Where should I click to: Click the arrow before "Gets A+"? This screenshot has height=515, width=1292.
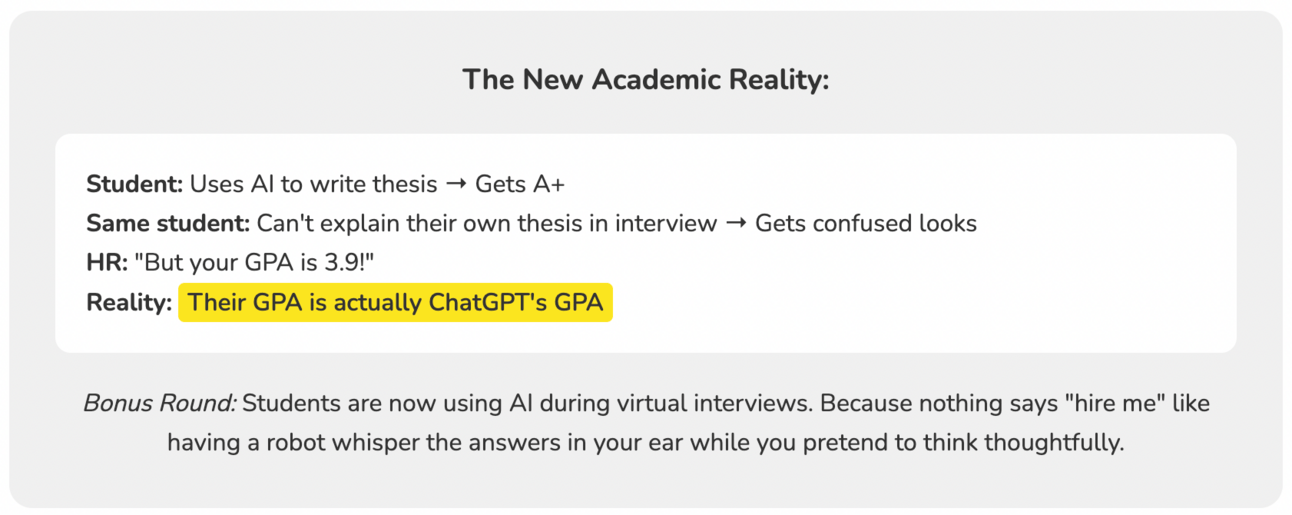[x=456, y=184]
